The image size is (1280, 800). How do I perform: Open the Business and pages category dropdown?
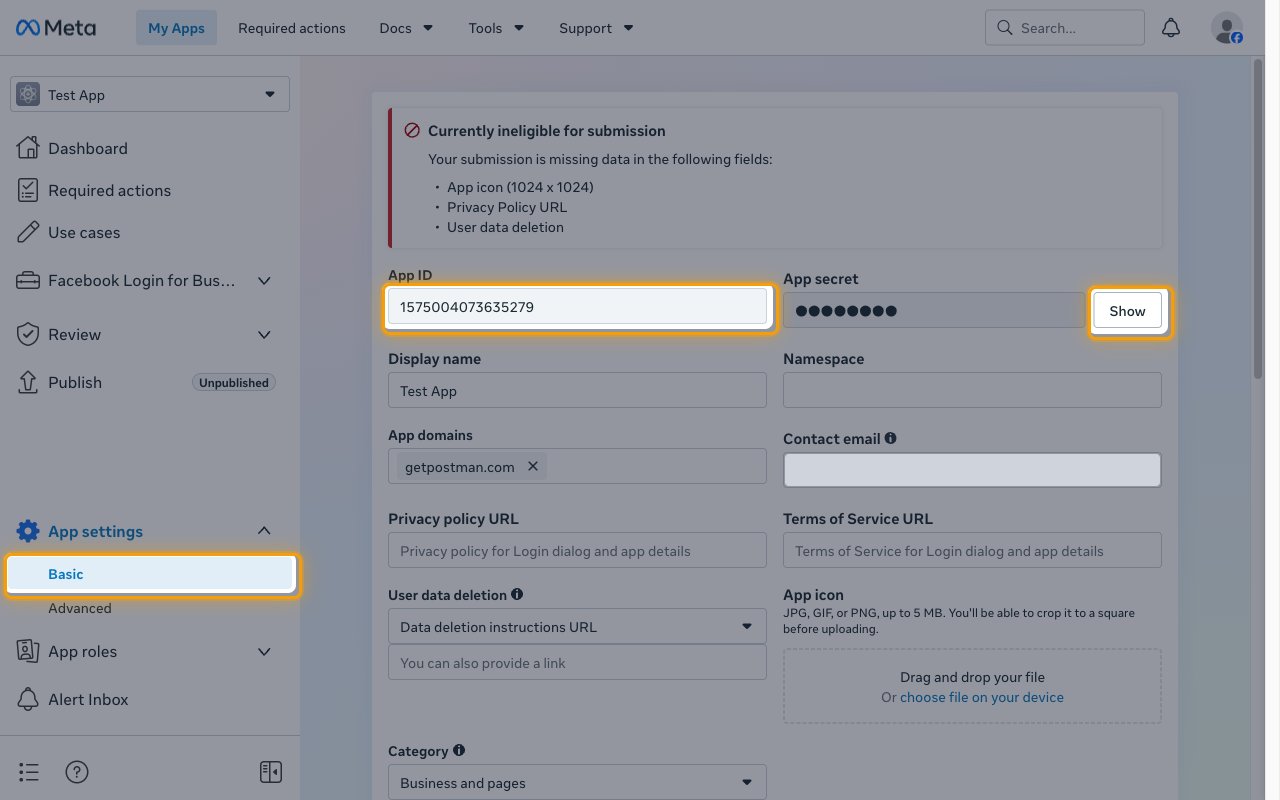point(577,783)
